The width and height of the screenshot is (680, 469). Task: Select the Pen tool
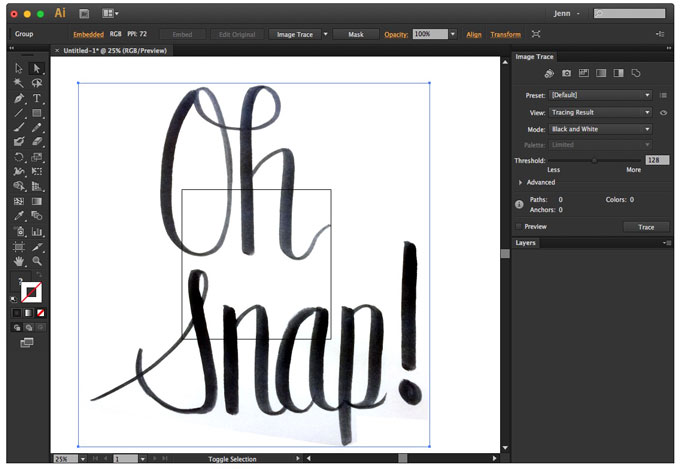tap(19, 98)
